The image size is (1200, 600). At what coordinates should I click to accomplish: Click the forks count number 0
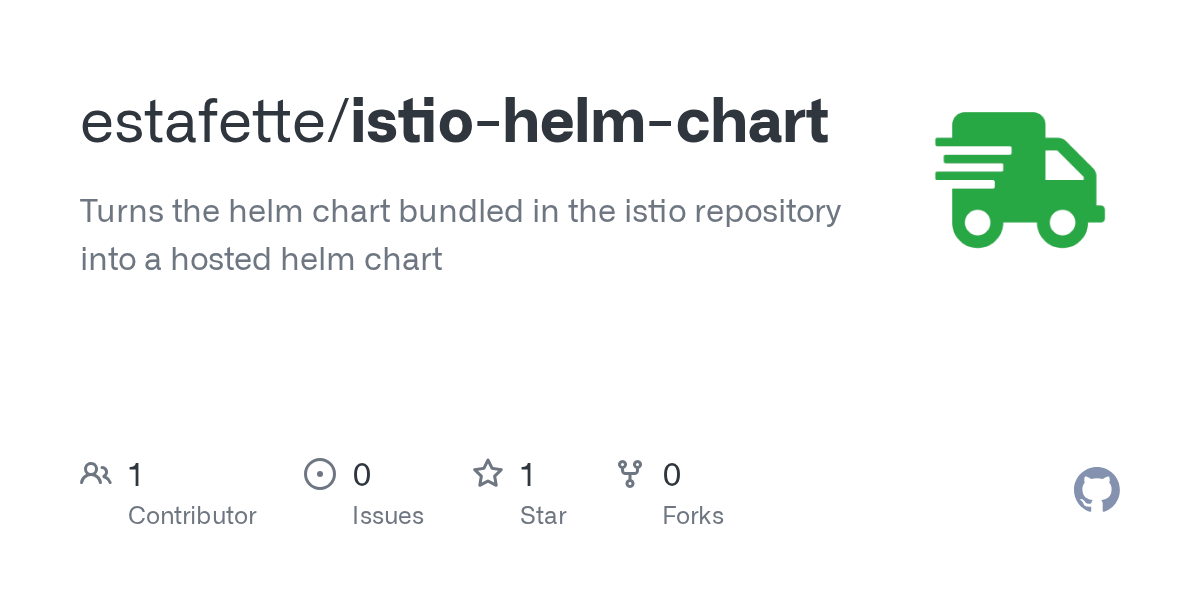[x=672, y=474]
